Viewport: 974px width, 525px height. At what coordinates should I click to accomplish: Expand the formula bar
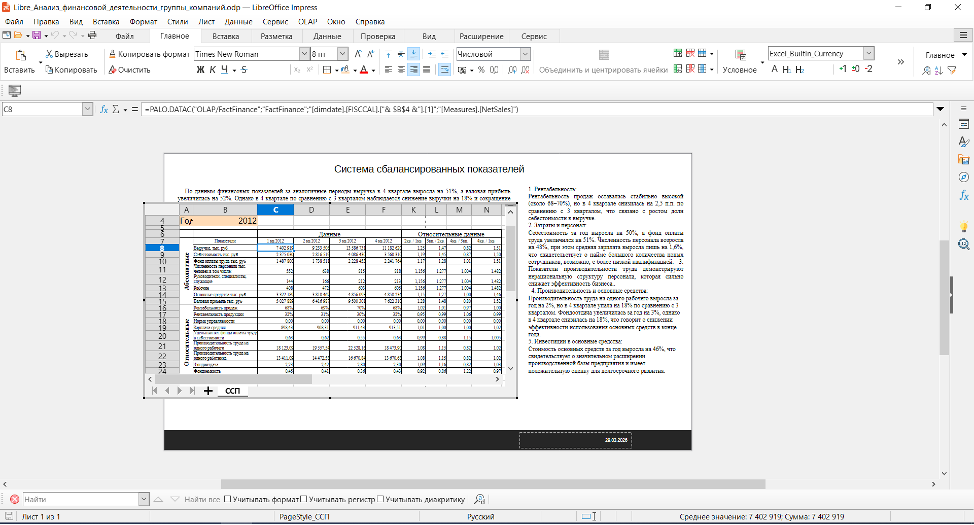pos(940,109)
